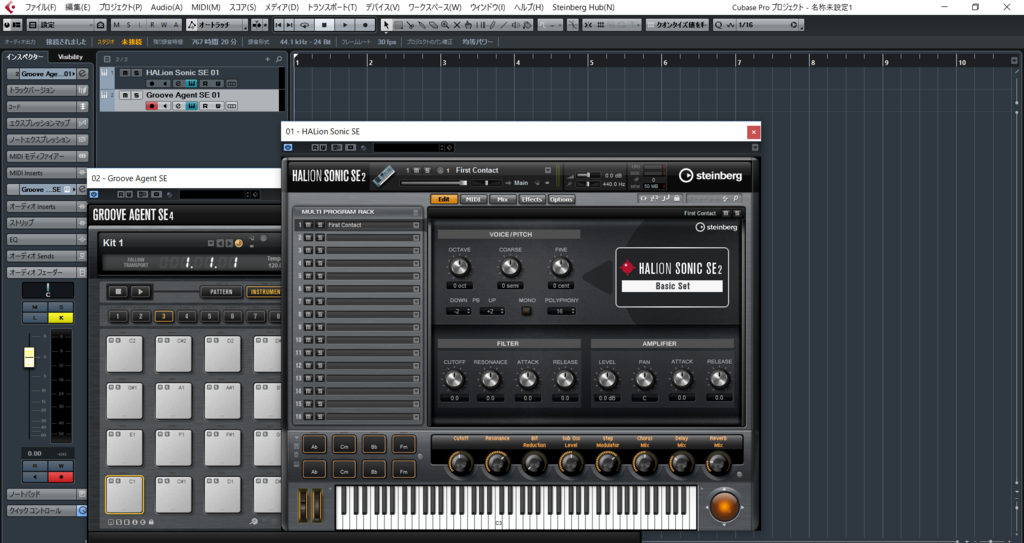The height and width of the screenshot is (543, 1024).
Task: Switch to the HALion Effects tab
Action: click(531, 199)
